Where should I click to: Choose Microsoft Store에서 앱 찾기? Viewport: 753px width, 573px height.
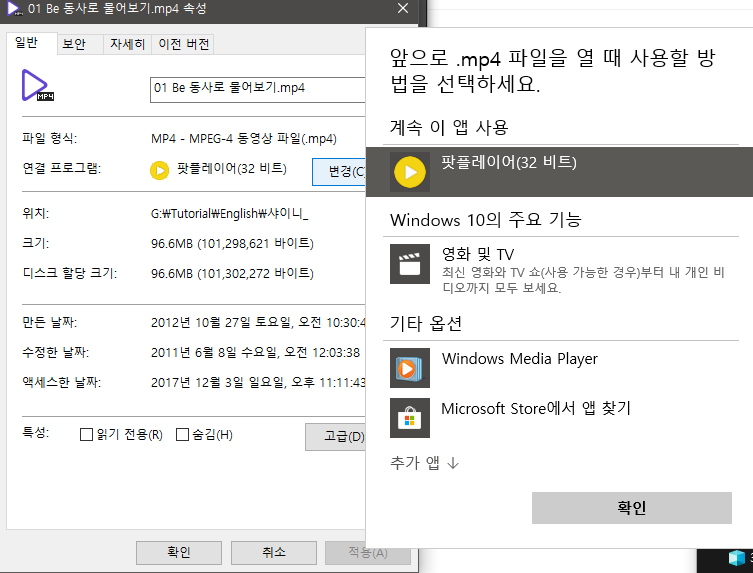536,408
